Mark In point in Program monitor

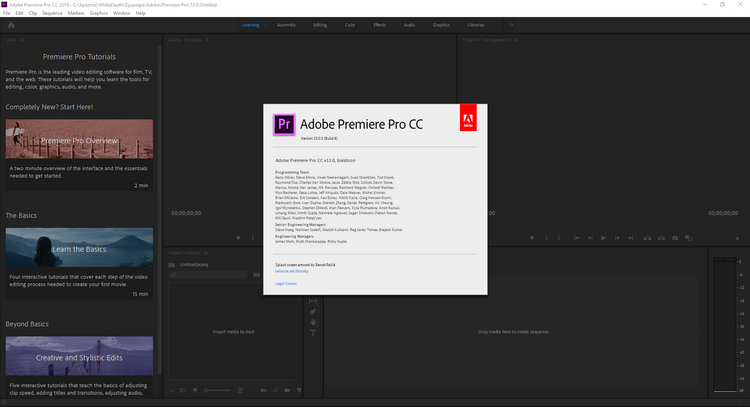click(x=546, y=238)
